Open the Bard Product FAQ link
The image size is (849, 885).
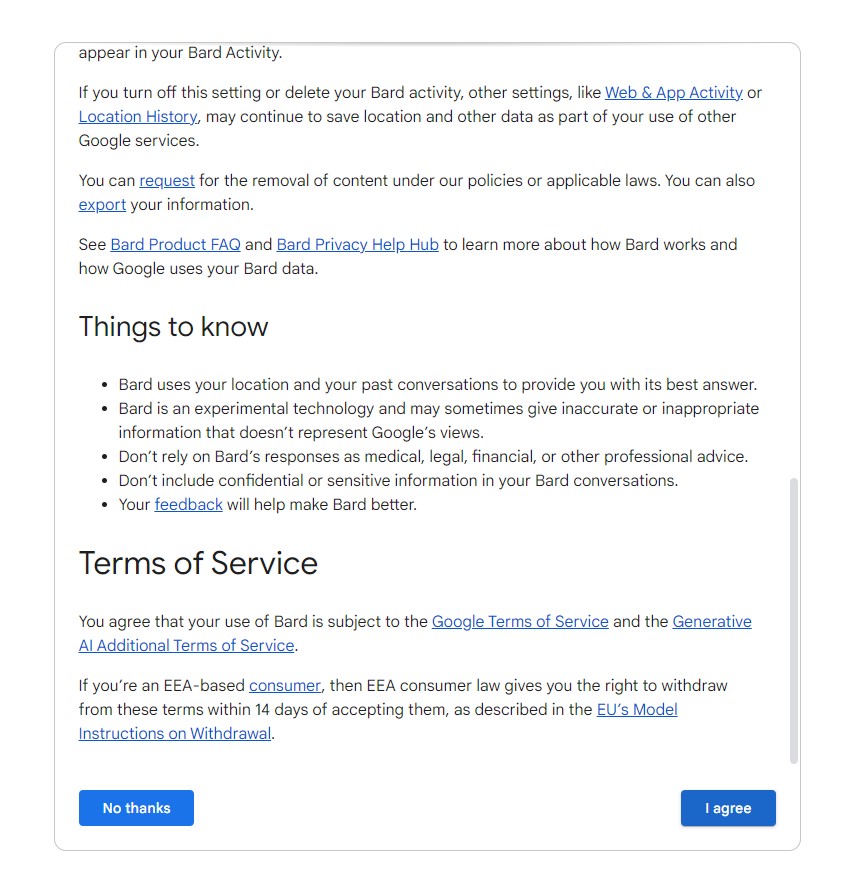175,245
